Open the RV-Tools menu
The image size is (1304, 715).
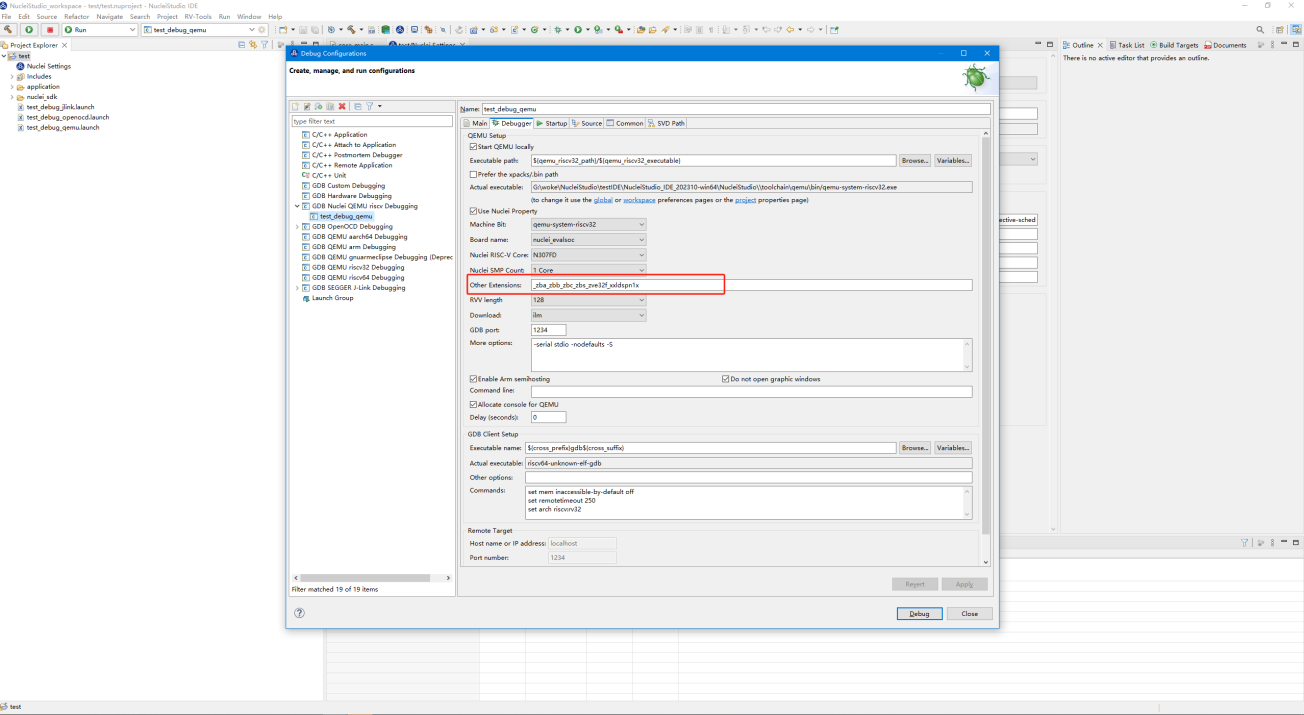[198, 17]
